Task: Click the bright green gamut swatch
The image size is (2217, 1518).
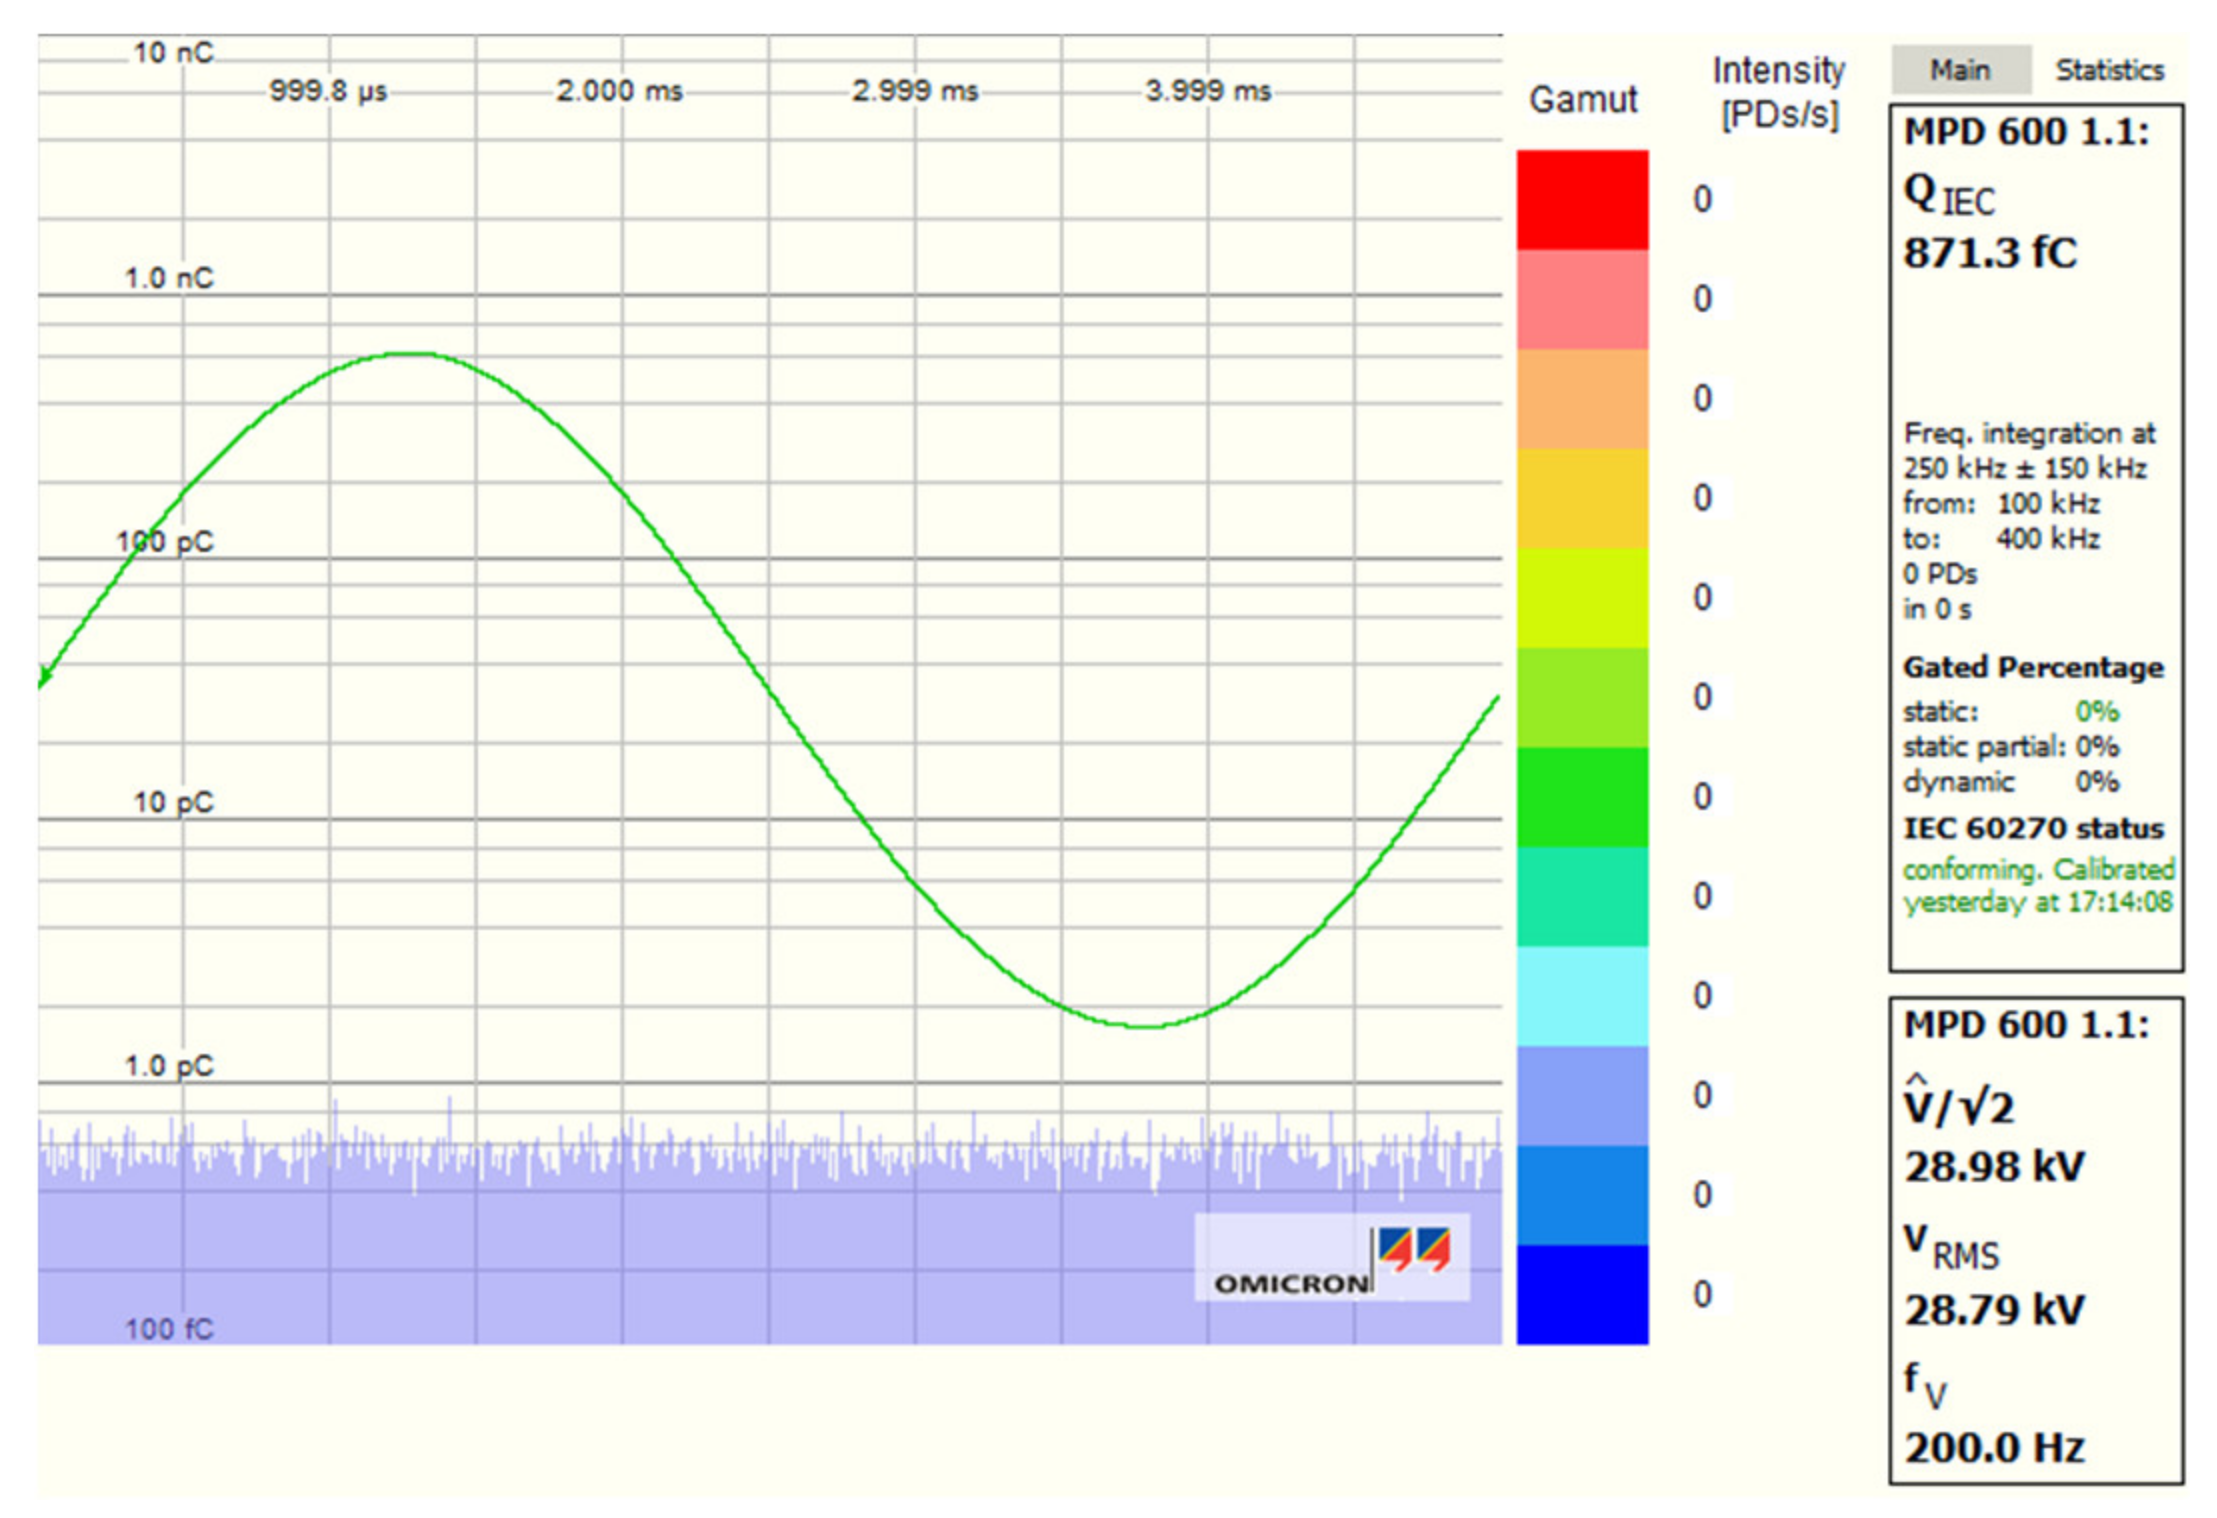Action: [1581, 797]
